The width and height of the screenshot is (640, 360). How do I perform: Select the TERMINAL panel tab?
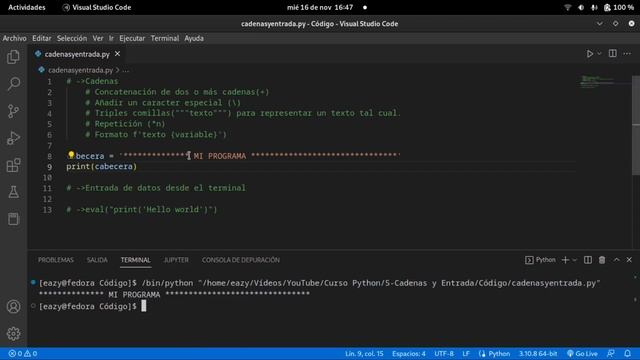[136, 260]
